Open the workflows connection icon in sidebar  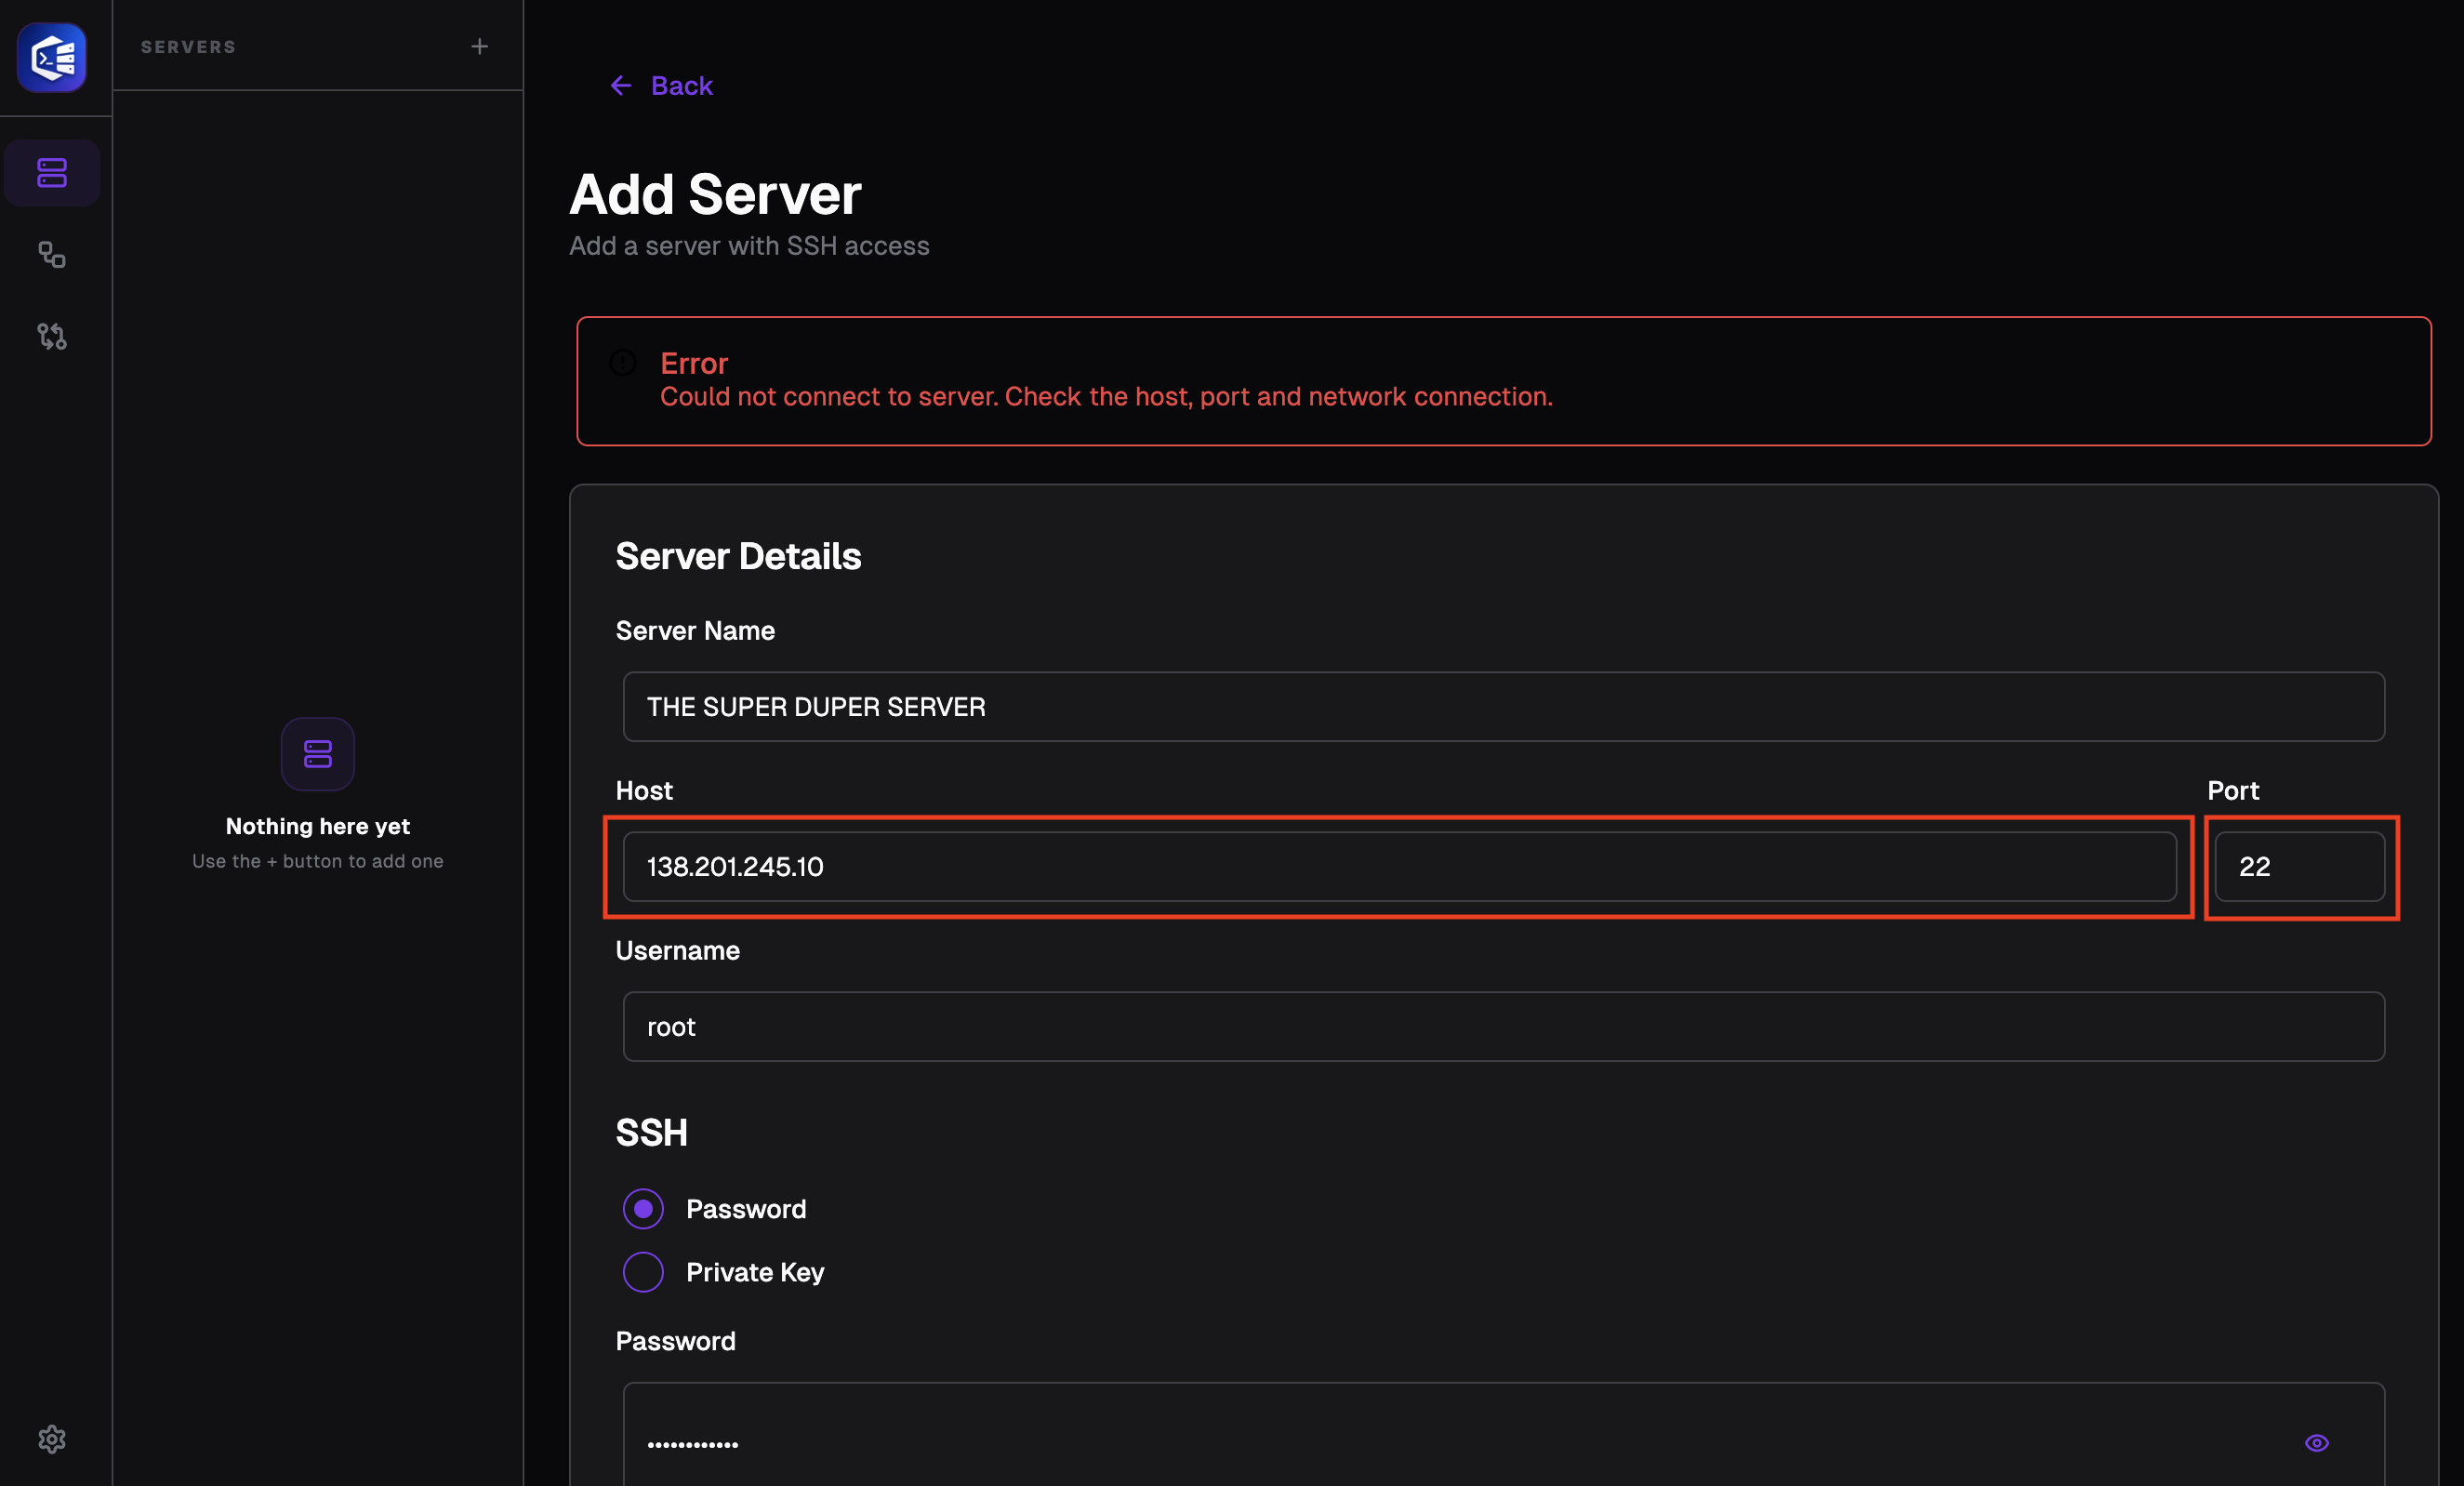(x=52, y=255)
